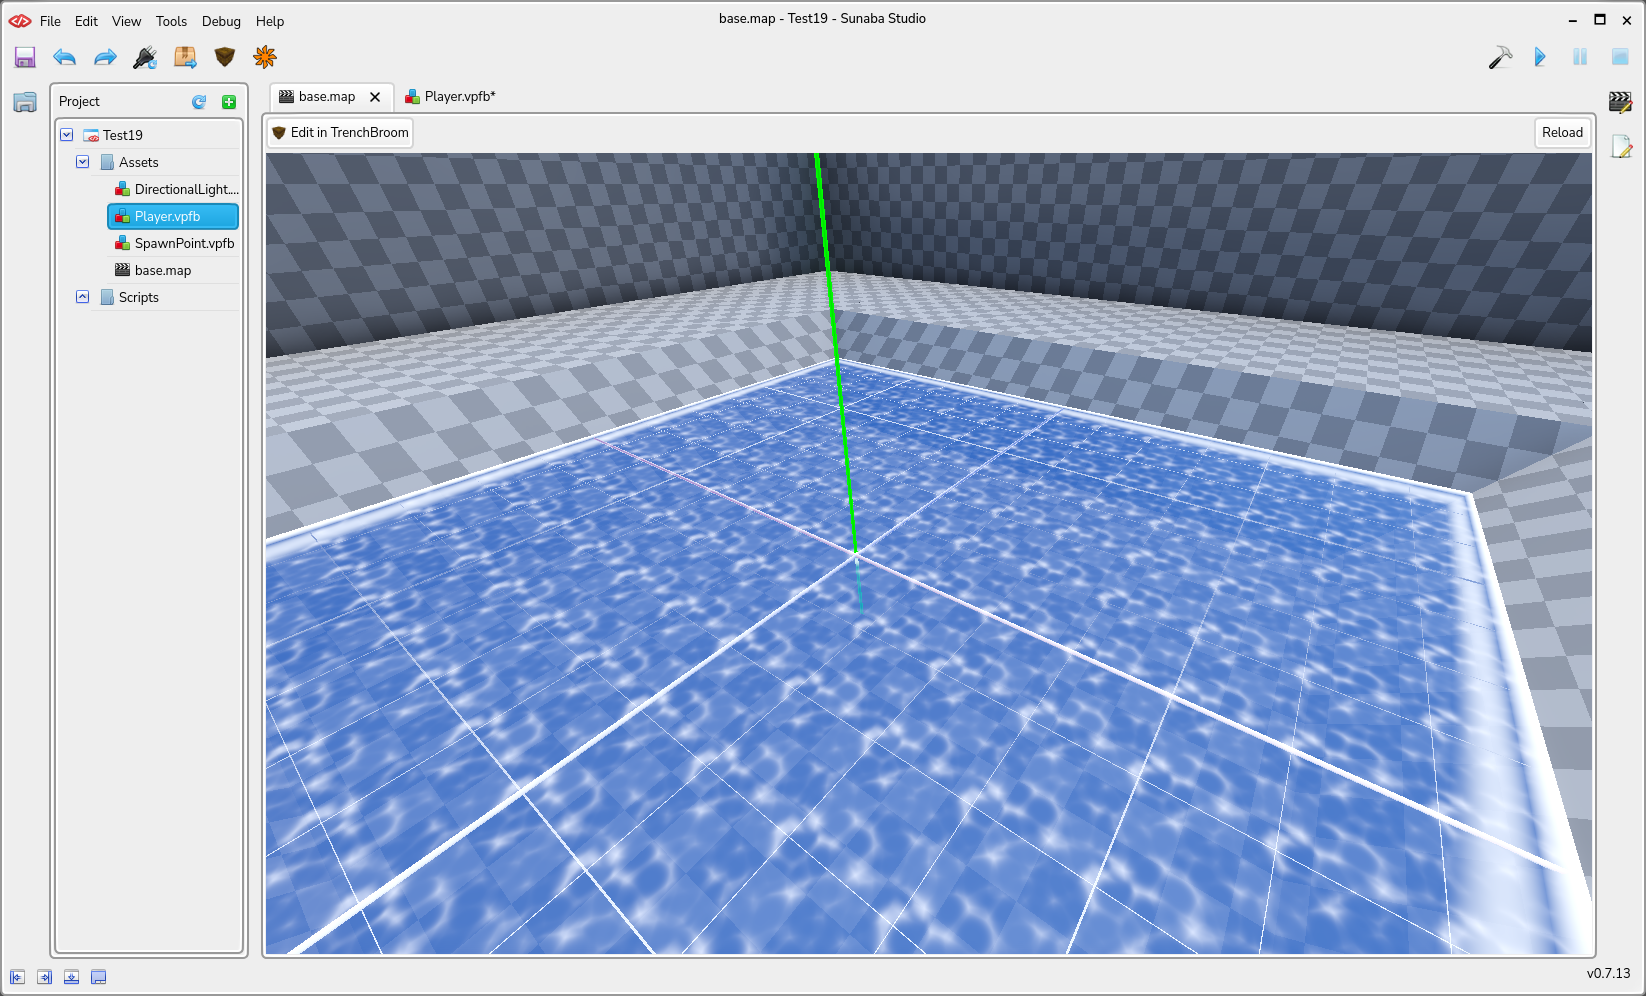Collapse the Assets folder
The image size is (1646, 996).
tap(83, 162)
